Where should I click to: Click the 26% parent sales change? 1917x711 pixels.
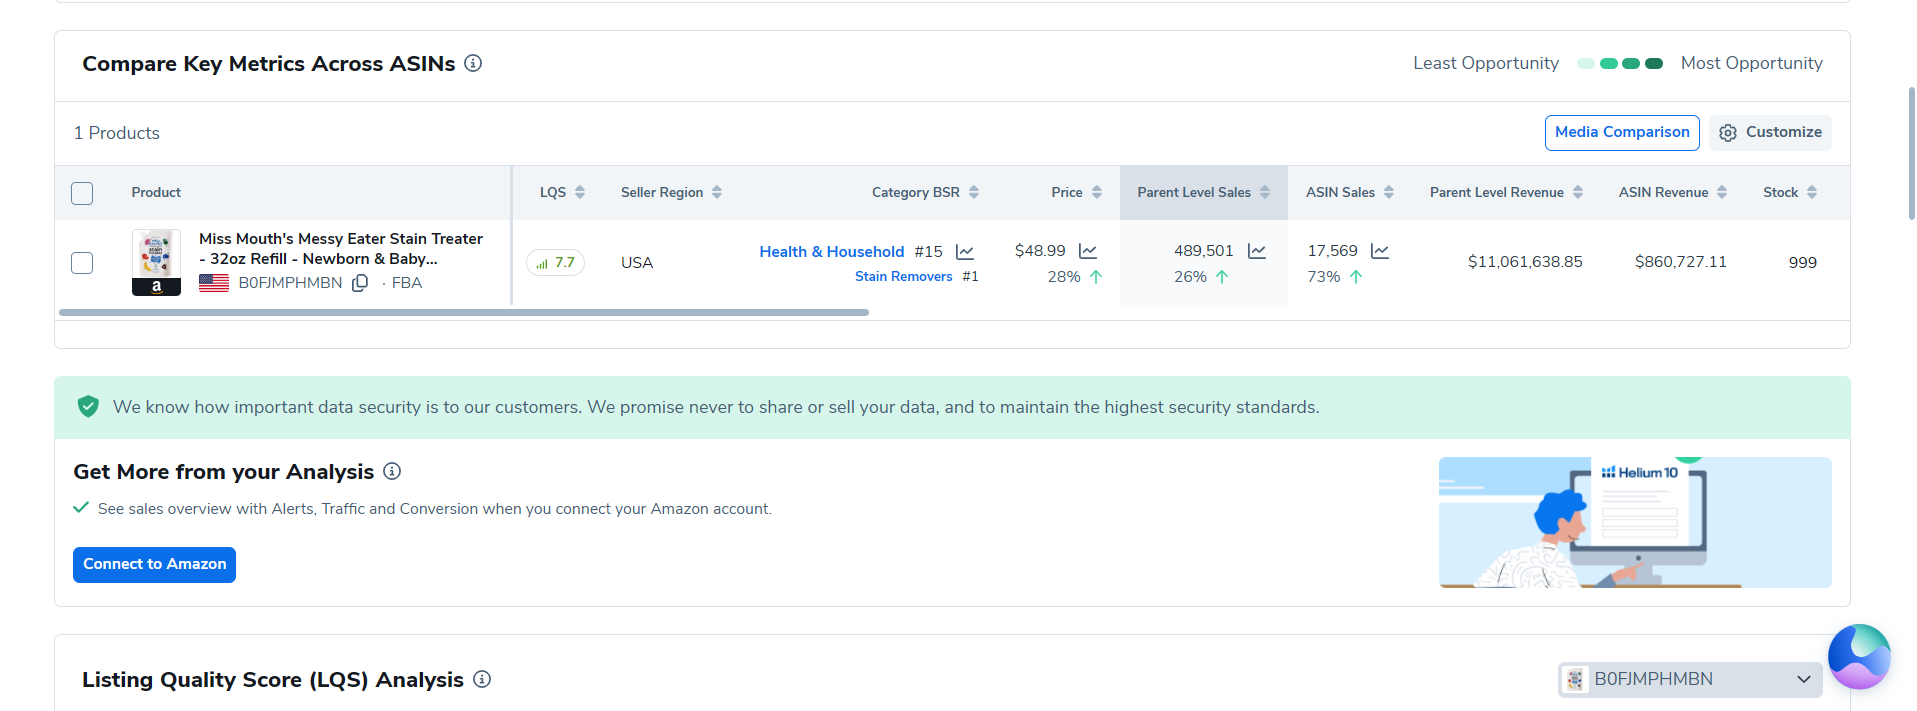(x=1190, y=277)
